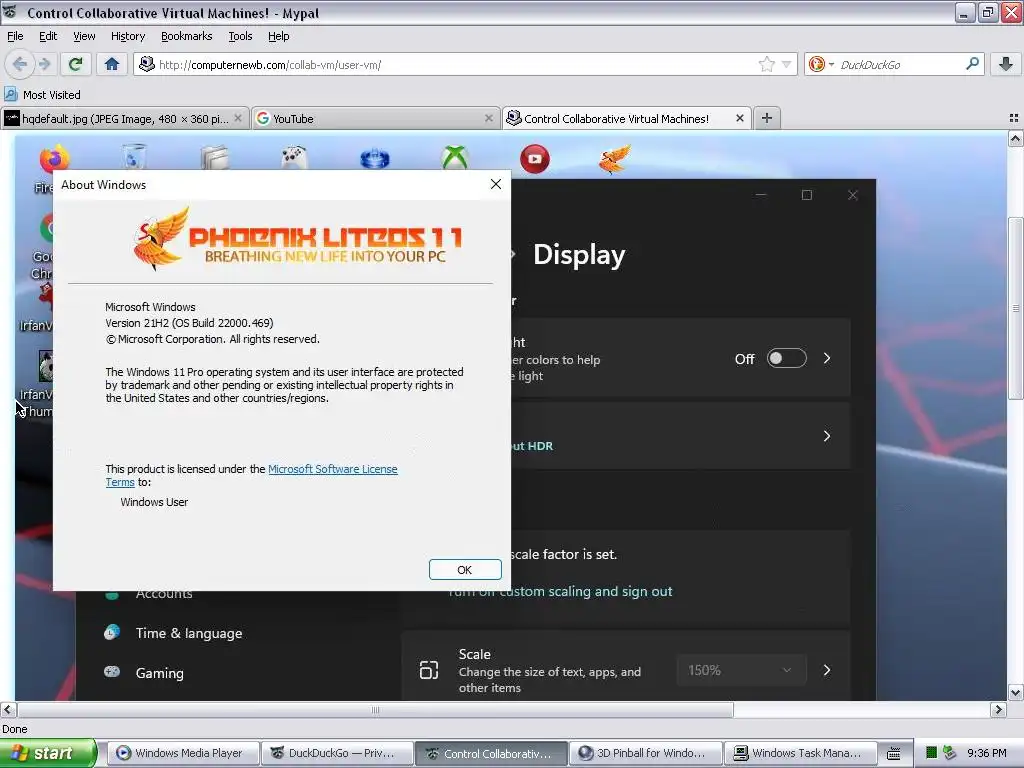Go back with the browser back arrow

20,64
